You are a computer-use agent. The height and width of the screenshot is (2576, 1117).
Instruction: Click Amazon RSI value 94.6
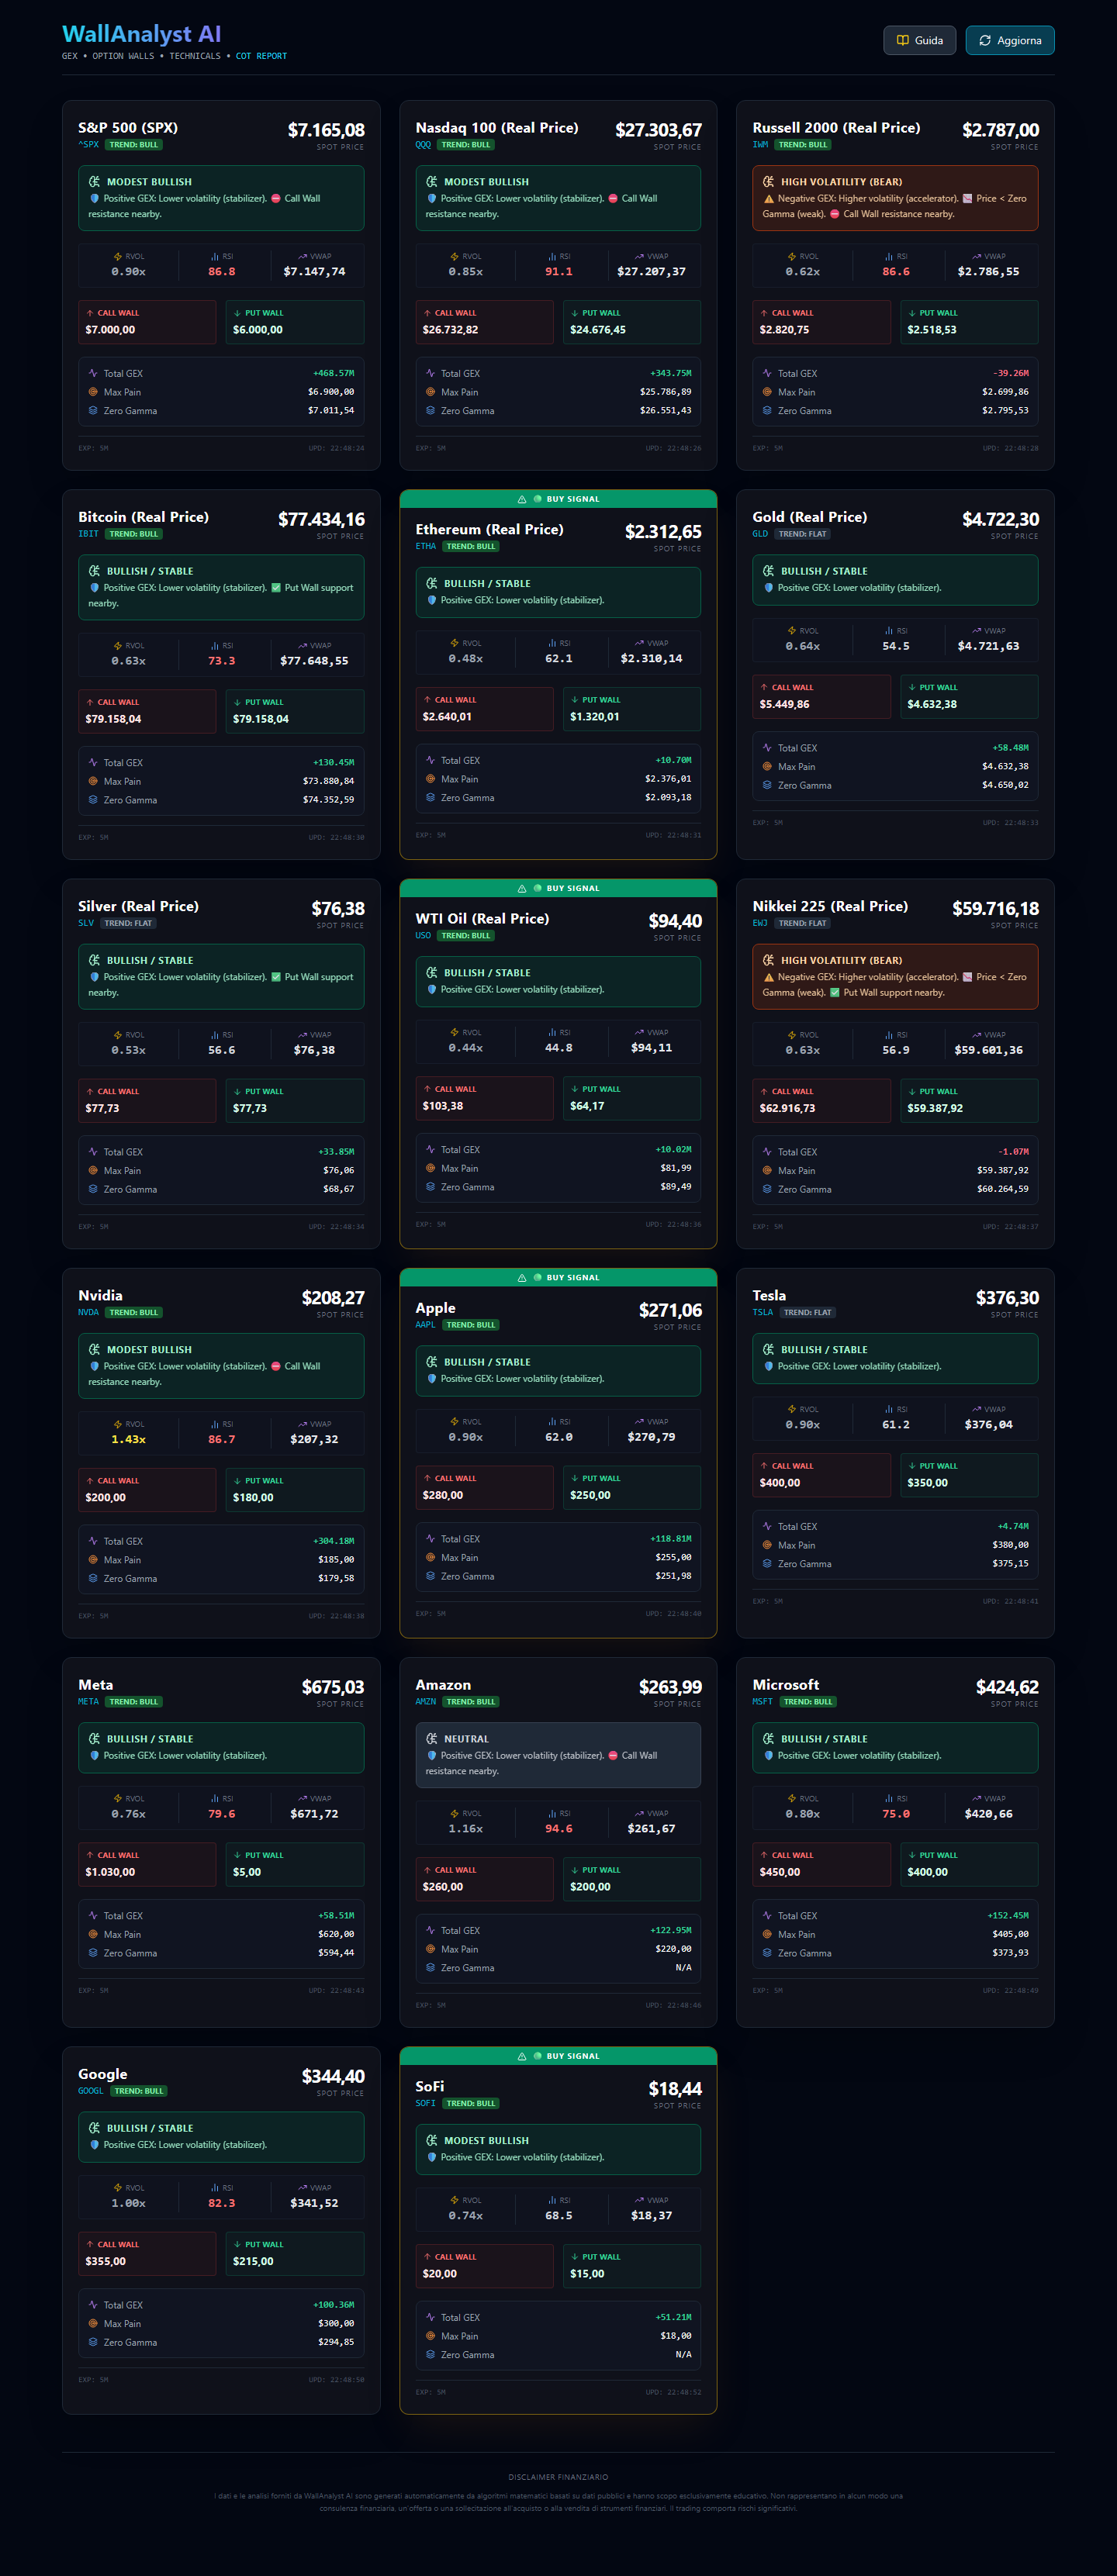(559, 1829)
